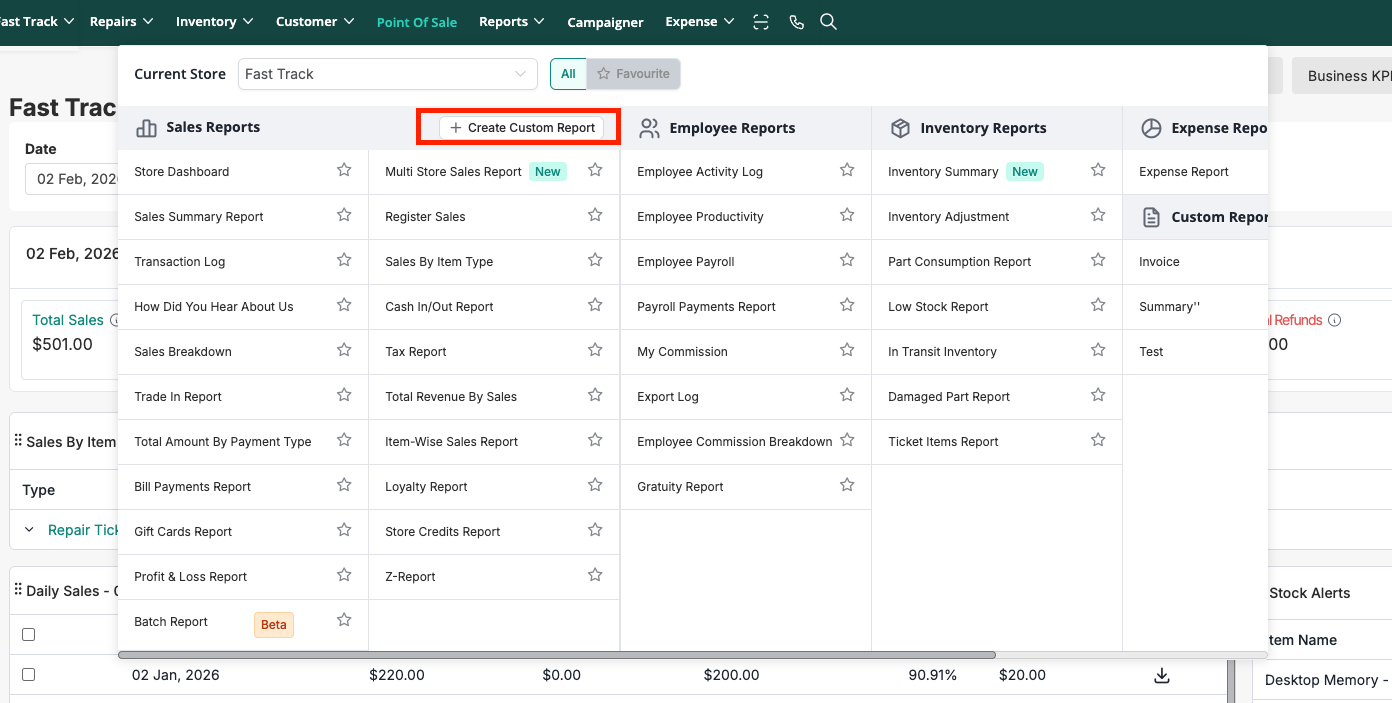The height and width of the screenshot is (703, 1392).
Task: Click the phone icon in top navigation
Action: tap(796, 22)
